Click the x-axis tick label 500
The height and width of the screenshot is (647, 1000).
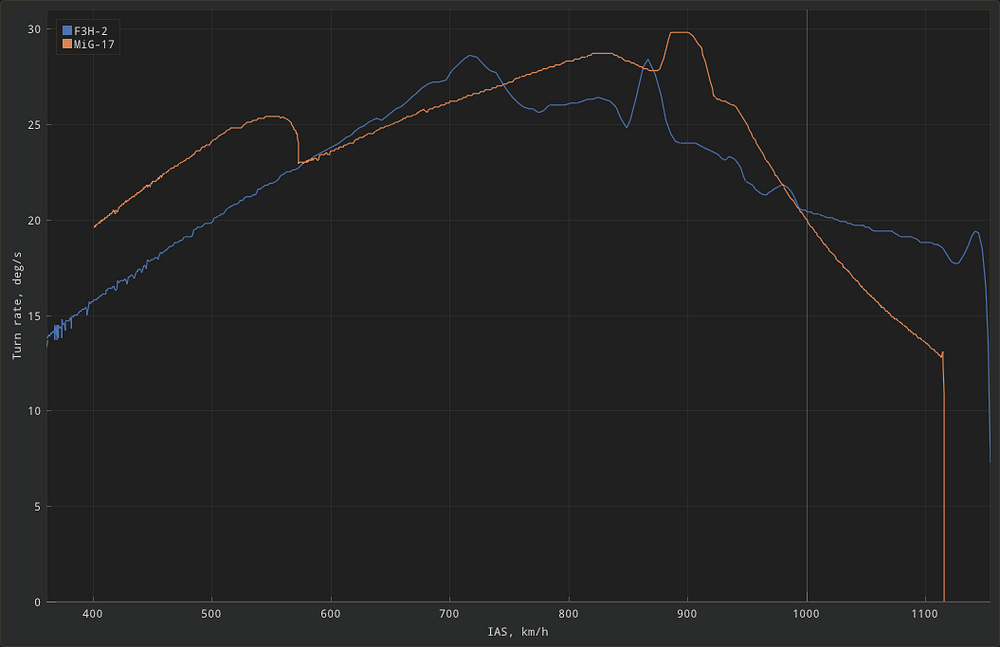coord(212,614)
